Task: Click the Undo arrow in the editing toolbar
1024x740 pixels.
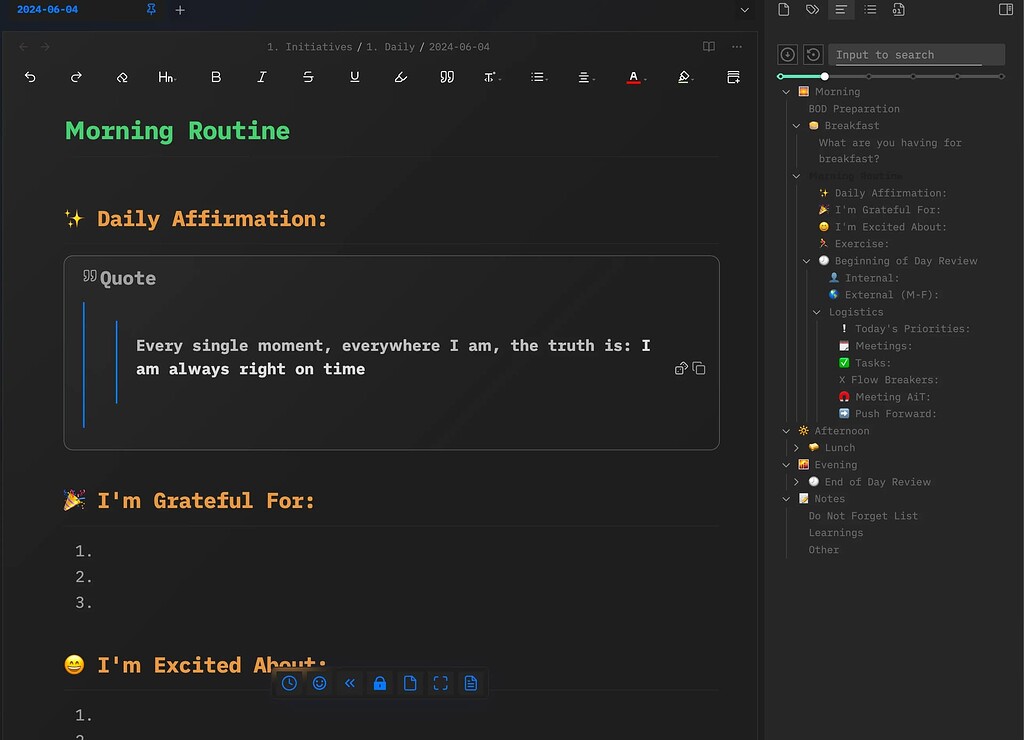Action: click(30, 77)
